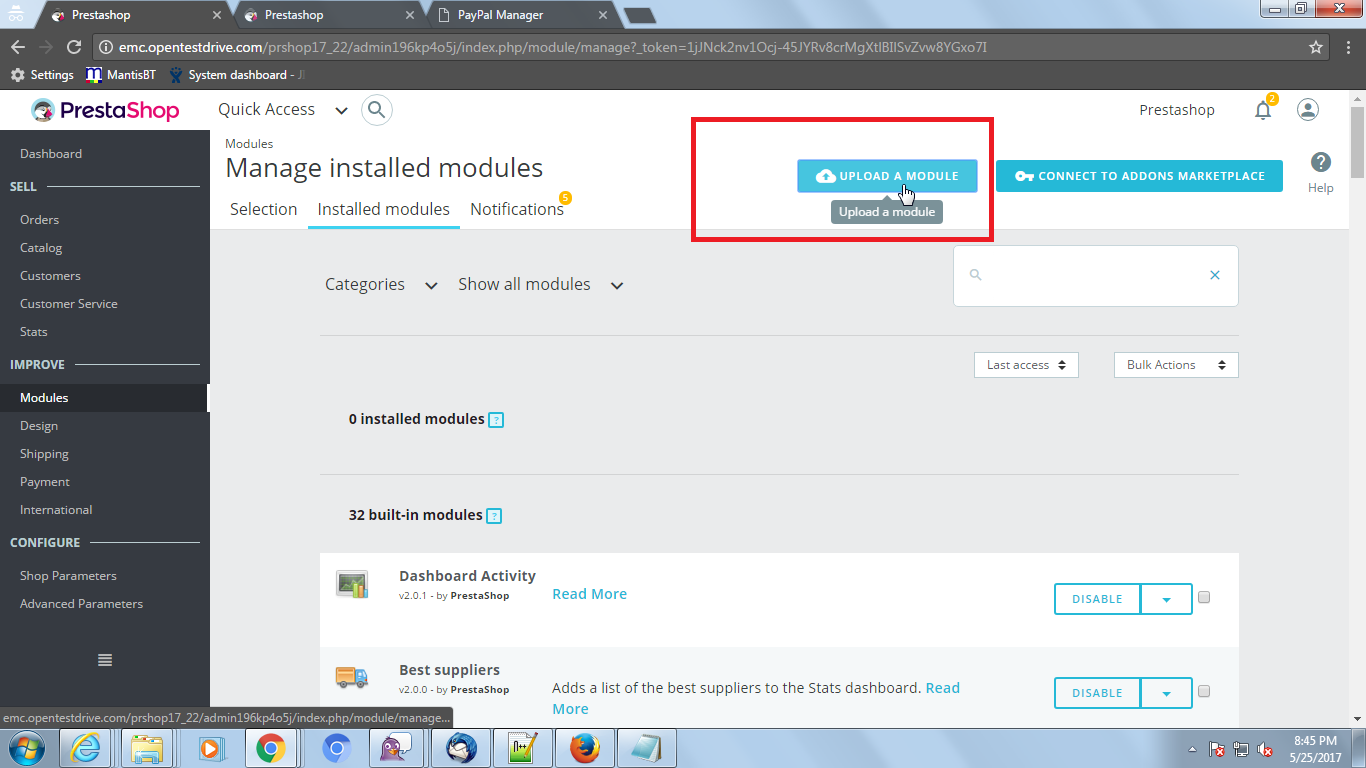
Task: Click the Dashboard Activity module icon
Action: (x=352, y=584)
